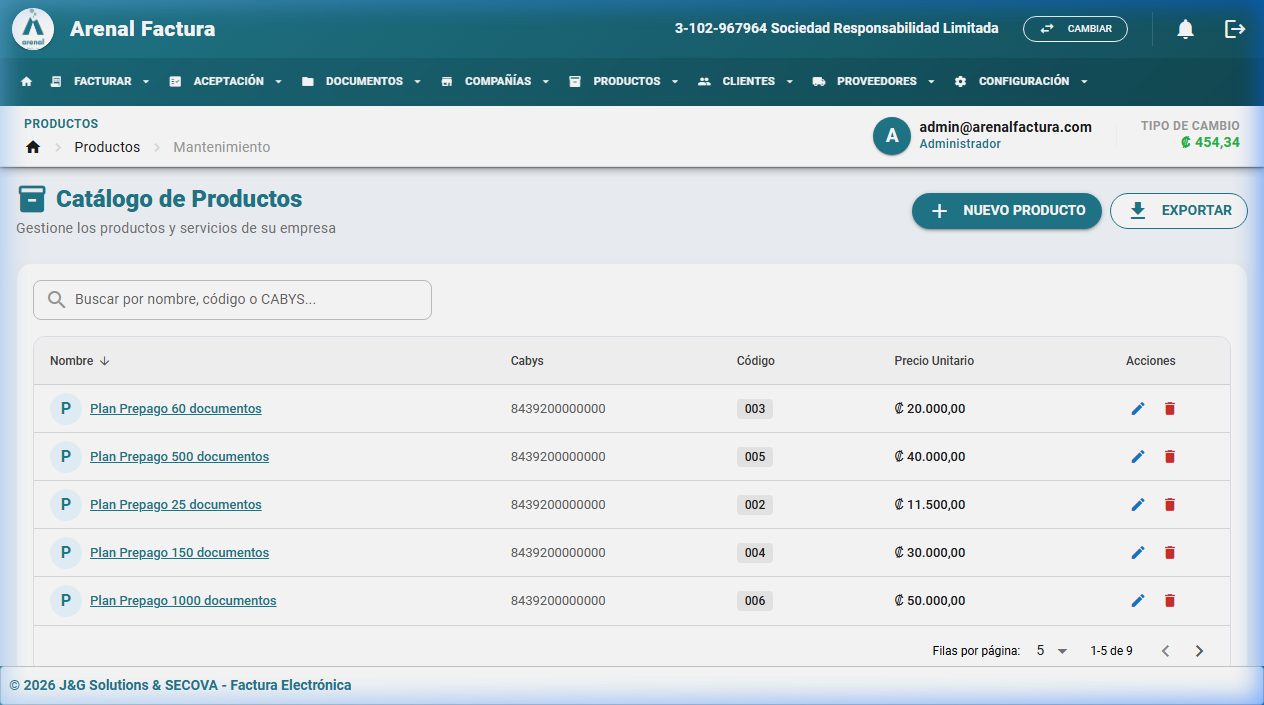1264x705 pixels.
Task: Click P avatar of Plan Prepago 1000 row
Action: (x=66, y=601)
